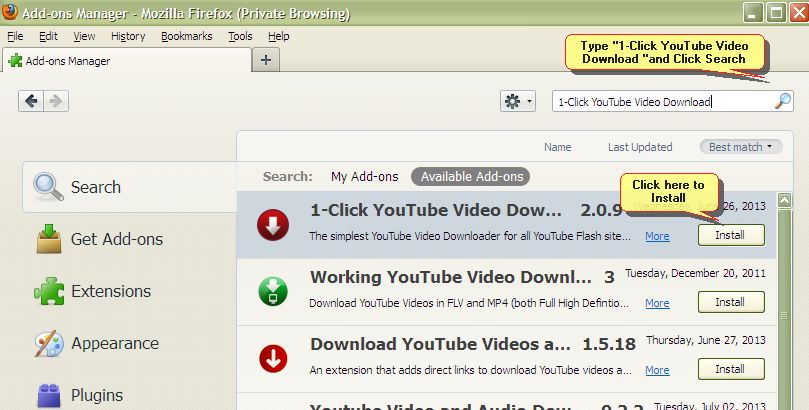Select the Search category in sidebar

coord(130,187)
